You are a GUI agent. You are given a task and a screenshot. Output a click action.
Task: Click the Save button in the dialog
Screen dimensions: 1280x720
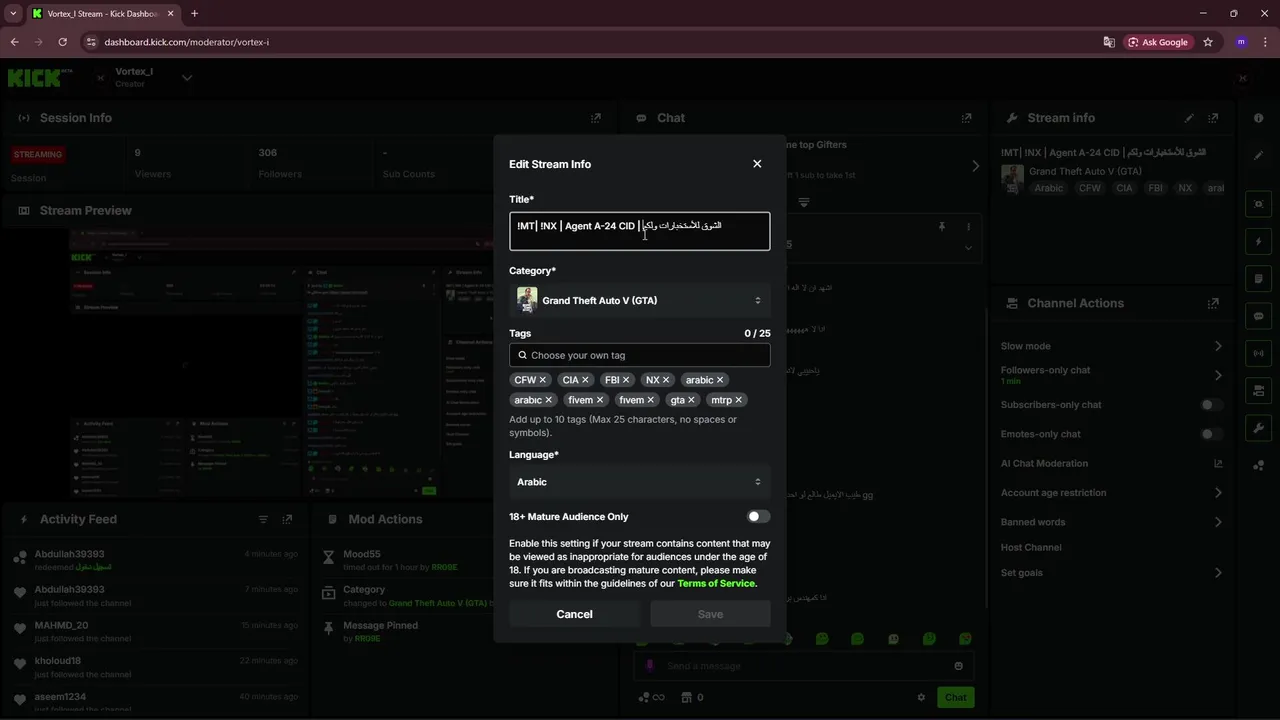click(710, 614)
